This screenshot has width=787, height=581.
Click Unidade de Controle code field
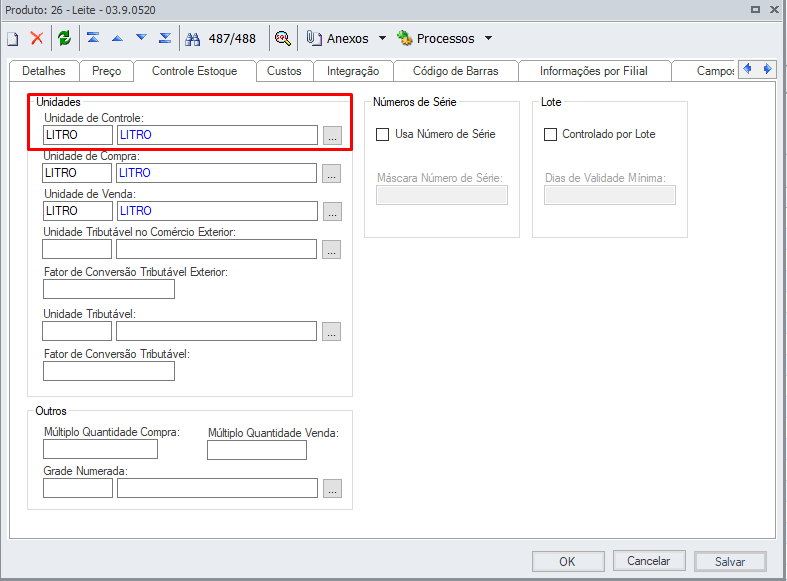(x=78, y=135)
